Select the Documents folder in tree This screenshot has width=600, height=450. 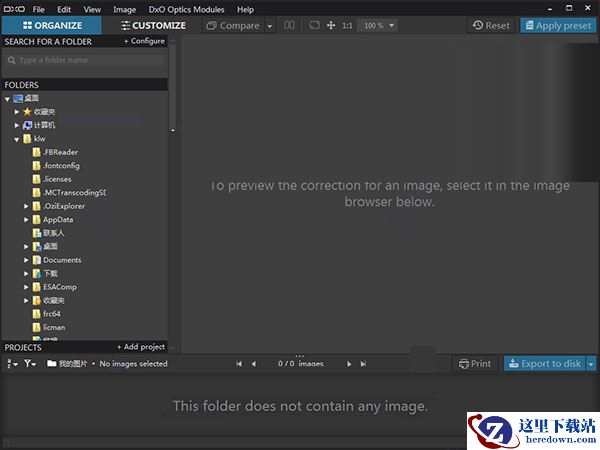click(x=61, y=260)
